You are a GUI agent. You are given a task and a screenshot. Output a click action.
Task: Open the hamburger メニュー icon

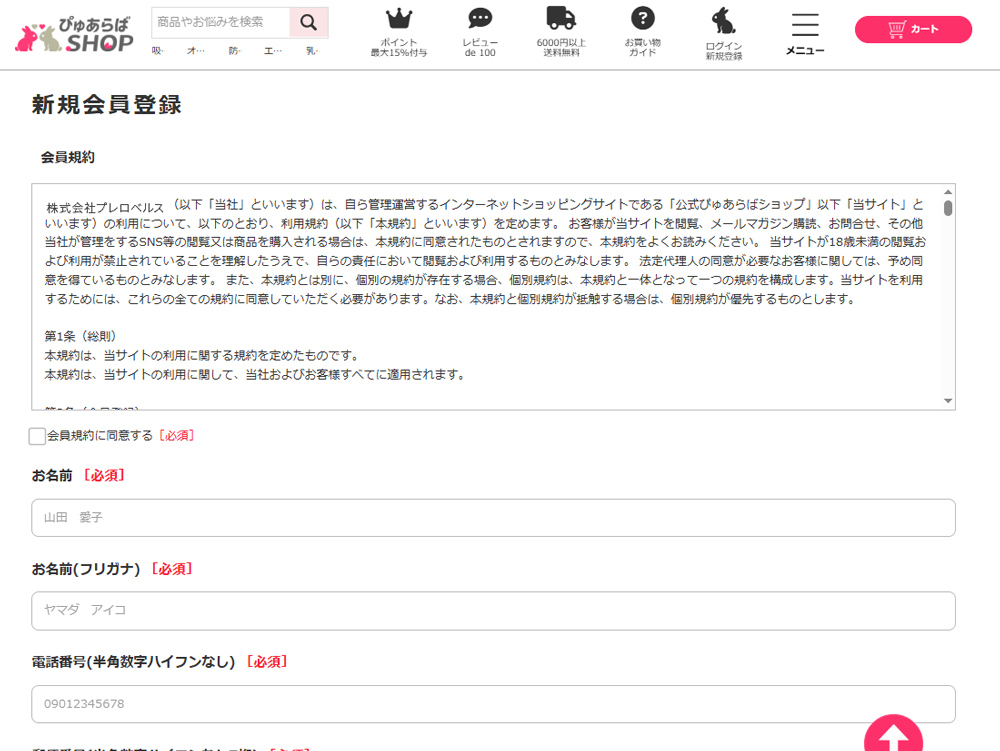pos(805,34)
